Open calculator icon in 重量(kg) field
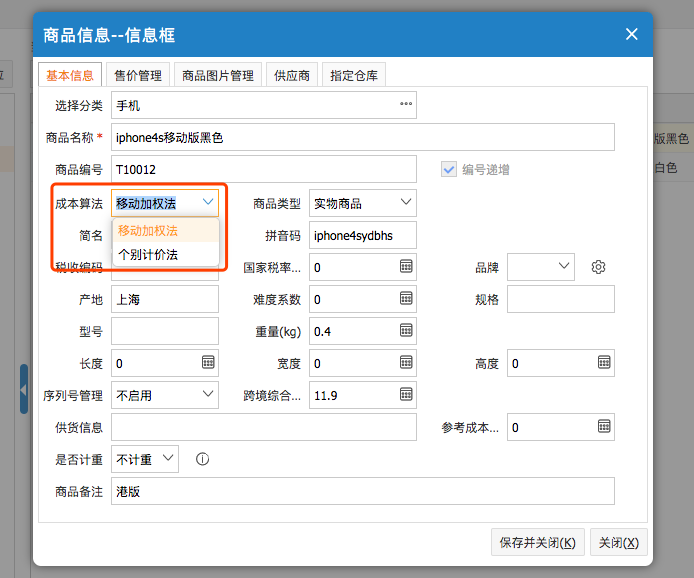 [x=406, y=331]
